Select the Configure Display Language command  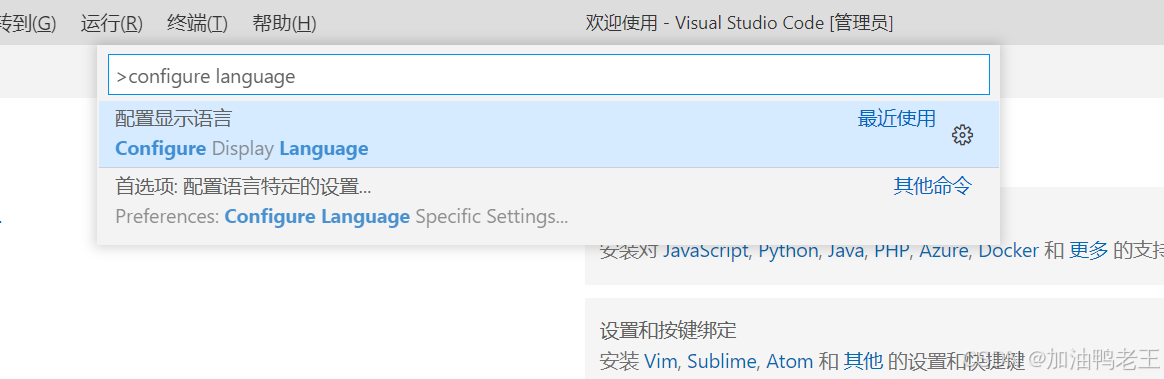[x=549, y=134]
